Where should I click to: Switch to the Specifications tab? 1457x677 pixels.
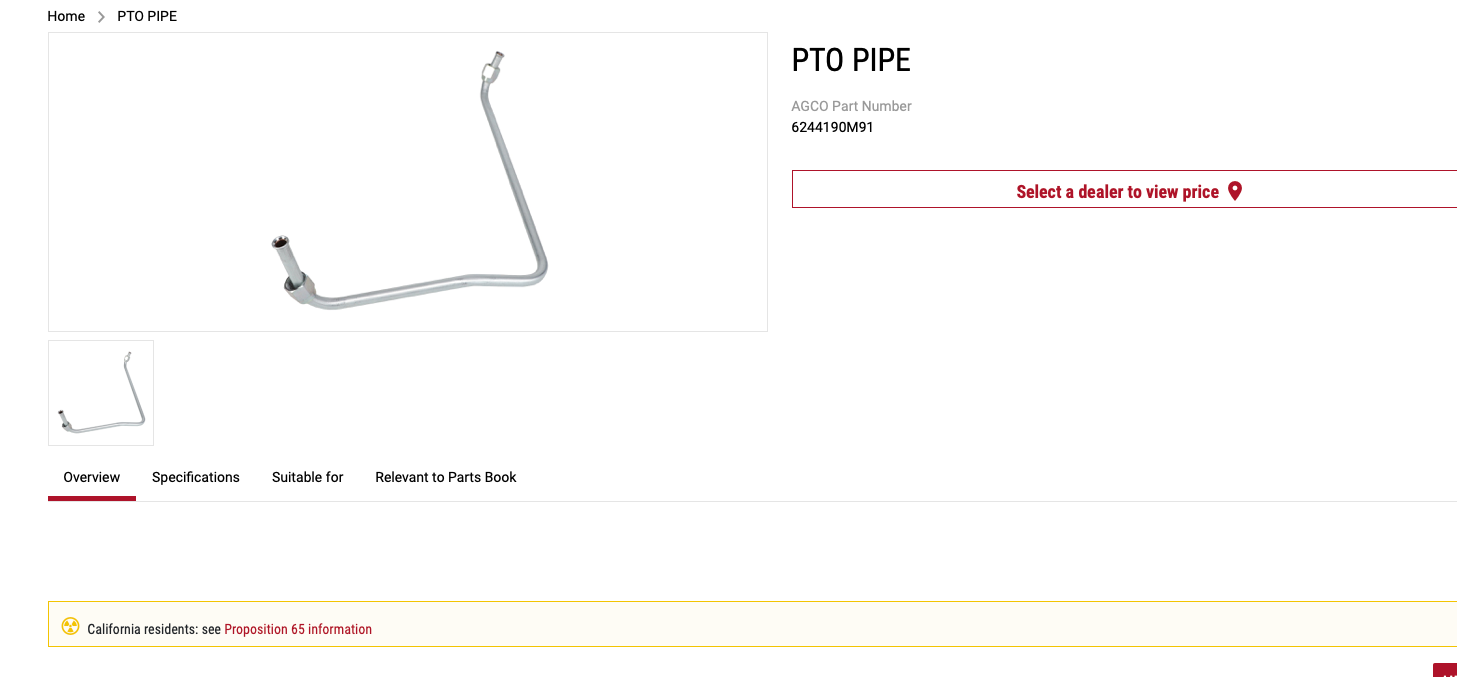[x=196, y=478]
